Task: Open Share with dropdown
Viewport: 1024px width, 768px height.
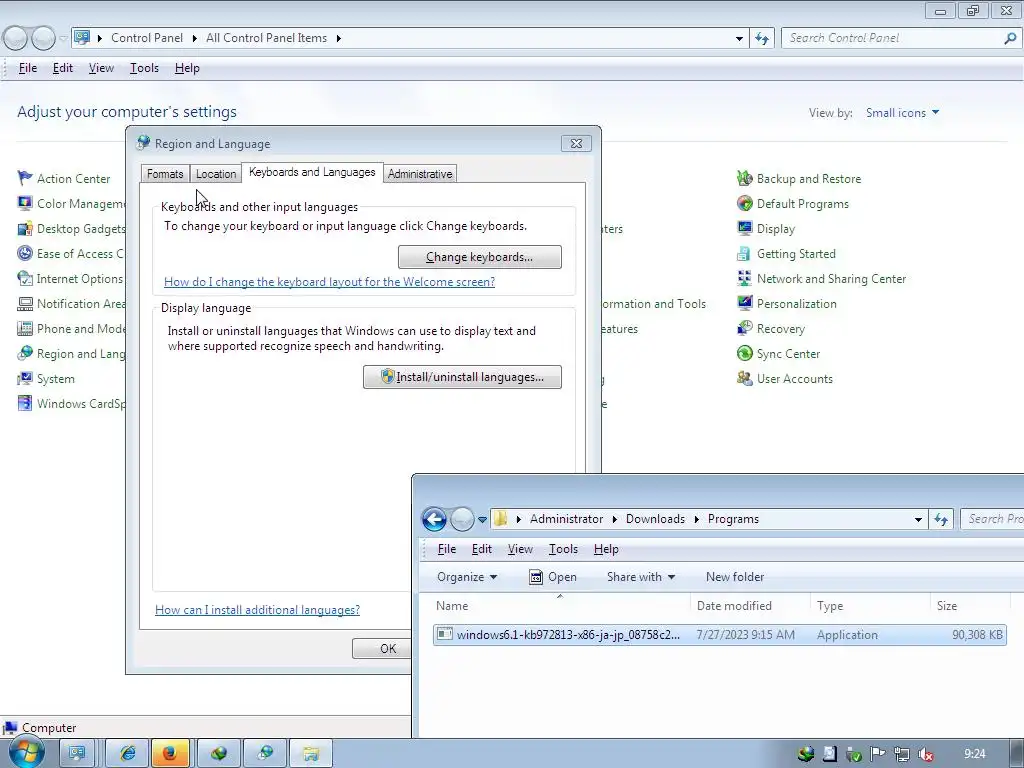Action: [x=641, y=577]
